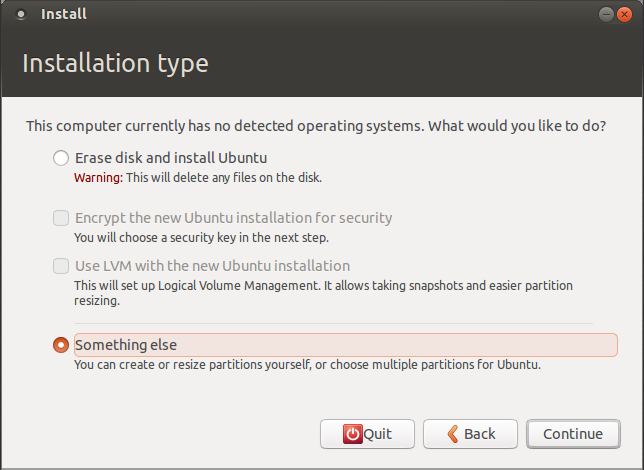Image resolution: width=644 pixels, height=470 pixels.
Task: Click the 'Installation type' heading
Action: click(115, 63)
